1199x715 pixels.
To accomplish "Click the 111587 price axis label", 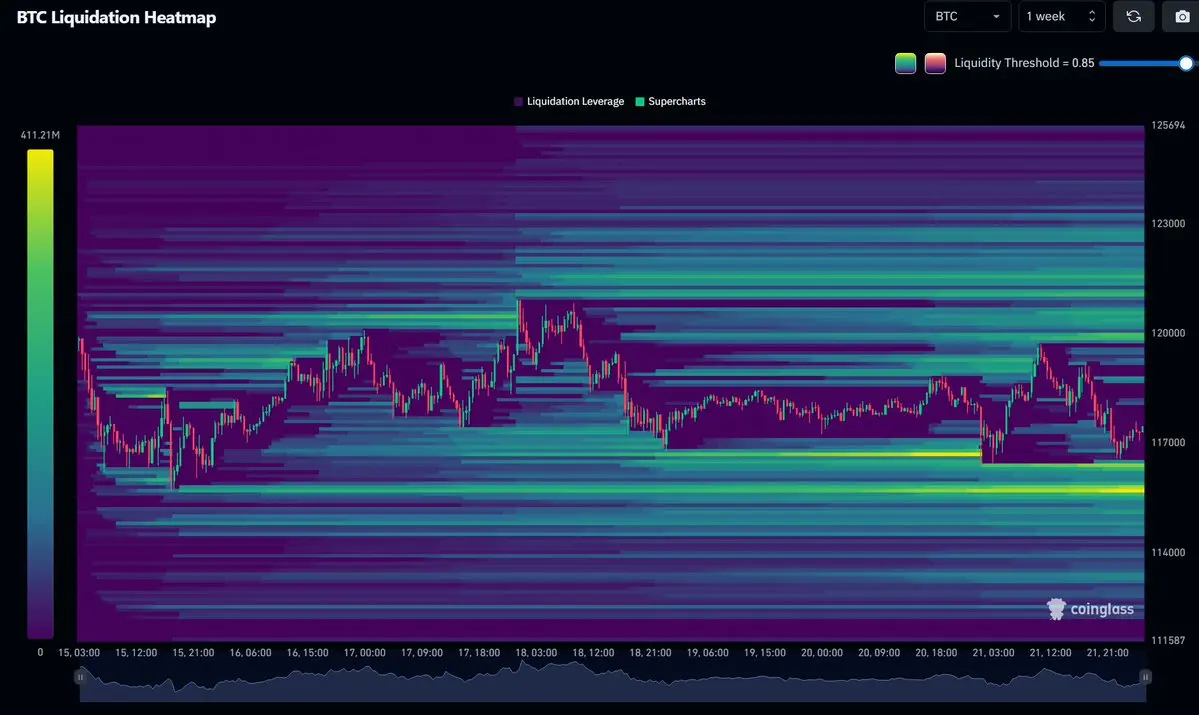I will click(1168, 640).
